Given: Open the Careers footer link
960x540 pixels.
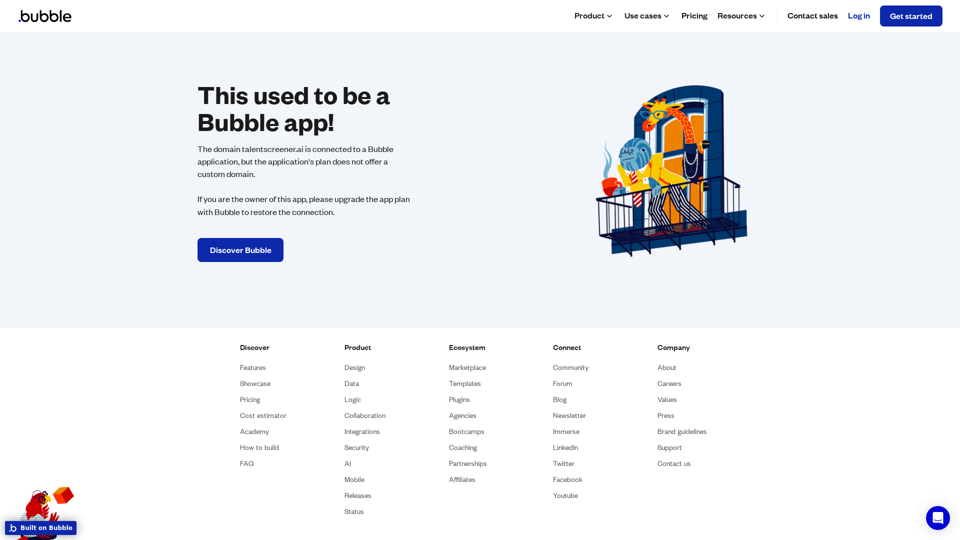Looking at the screenshot, I should click(x=669, y=383).
